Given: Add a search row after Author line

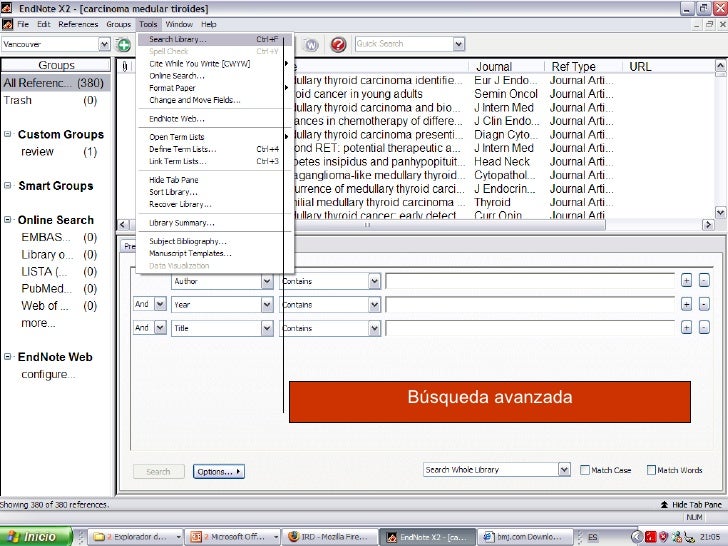Looking at the screenshot, I should coord(686,282).
